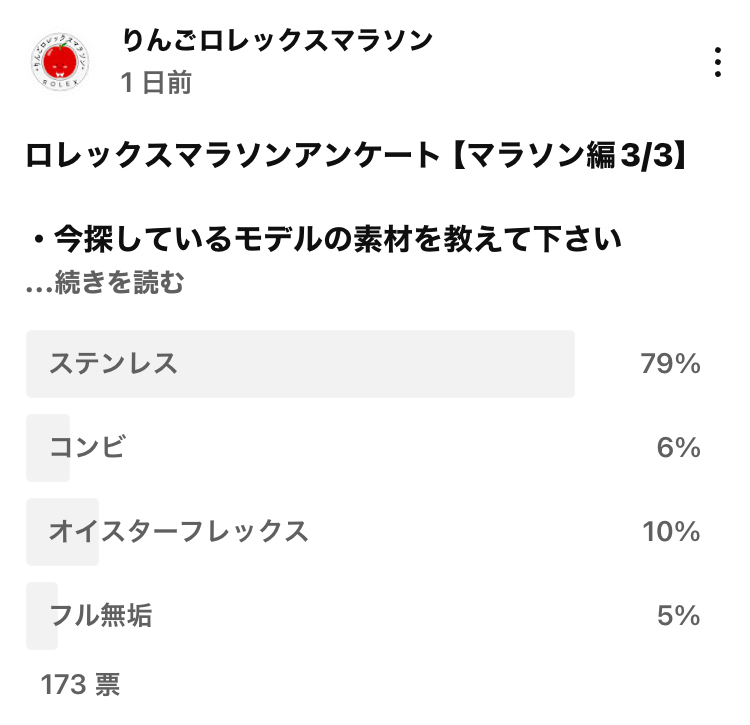The image size is (750, 725).
Task: Click the long gray ステンレス result bar
Action: [300, 363]
